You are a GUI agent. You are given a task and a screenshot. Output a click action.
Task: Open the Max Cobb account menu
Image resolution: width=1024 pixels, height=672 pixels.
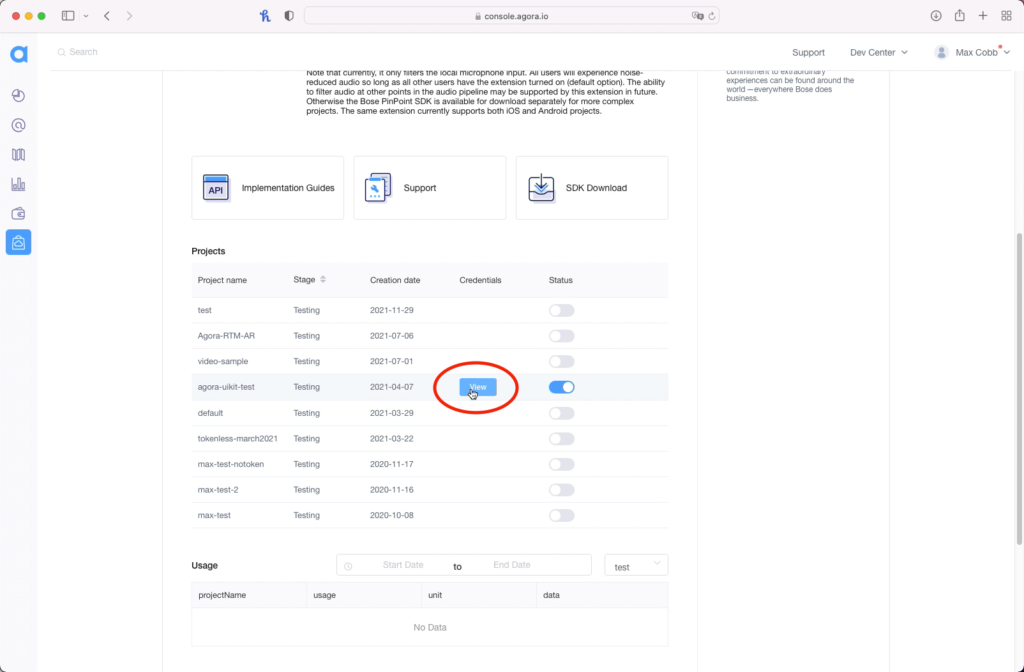tap(972, 52)
